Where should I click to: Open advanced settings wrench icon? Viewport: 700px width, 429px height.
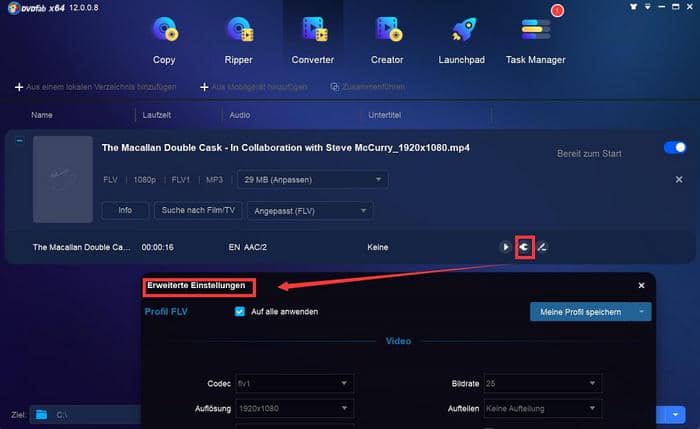tap(525, 247)
